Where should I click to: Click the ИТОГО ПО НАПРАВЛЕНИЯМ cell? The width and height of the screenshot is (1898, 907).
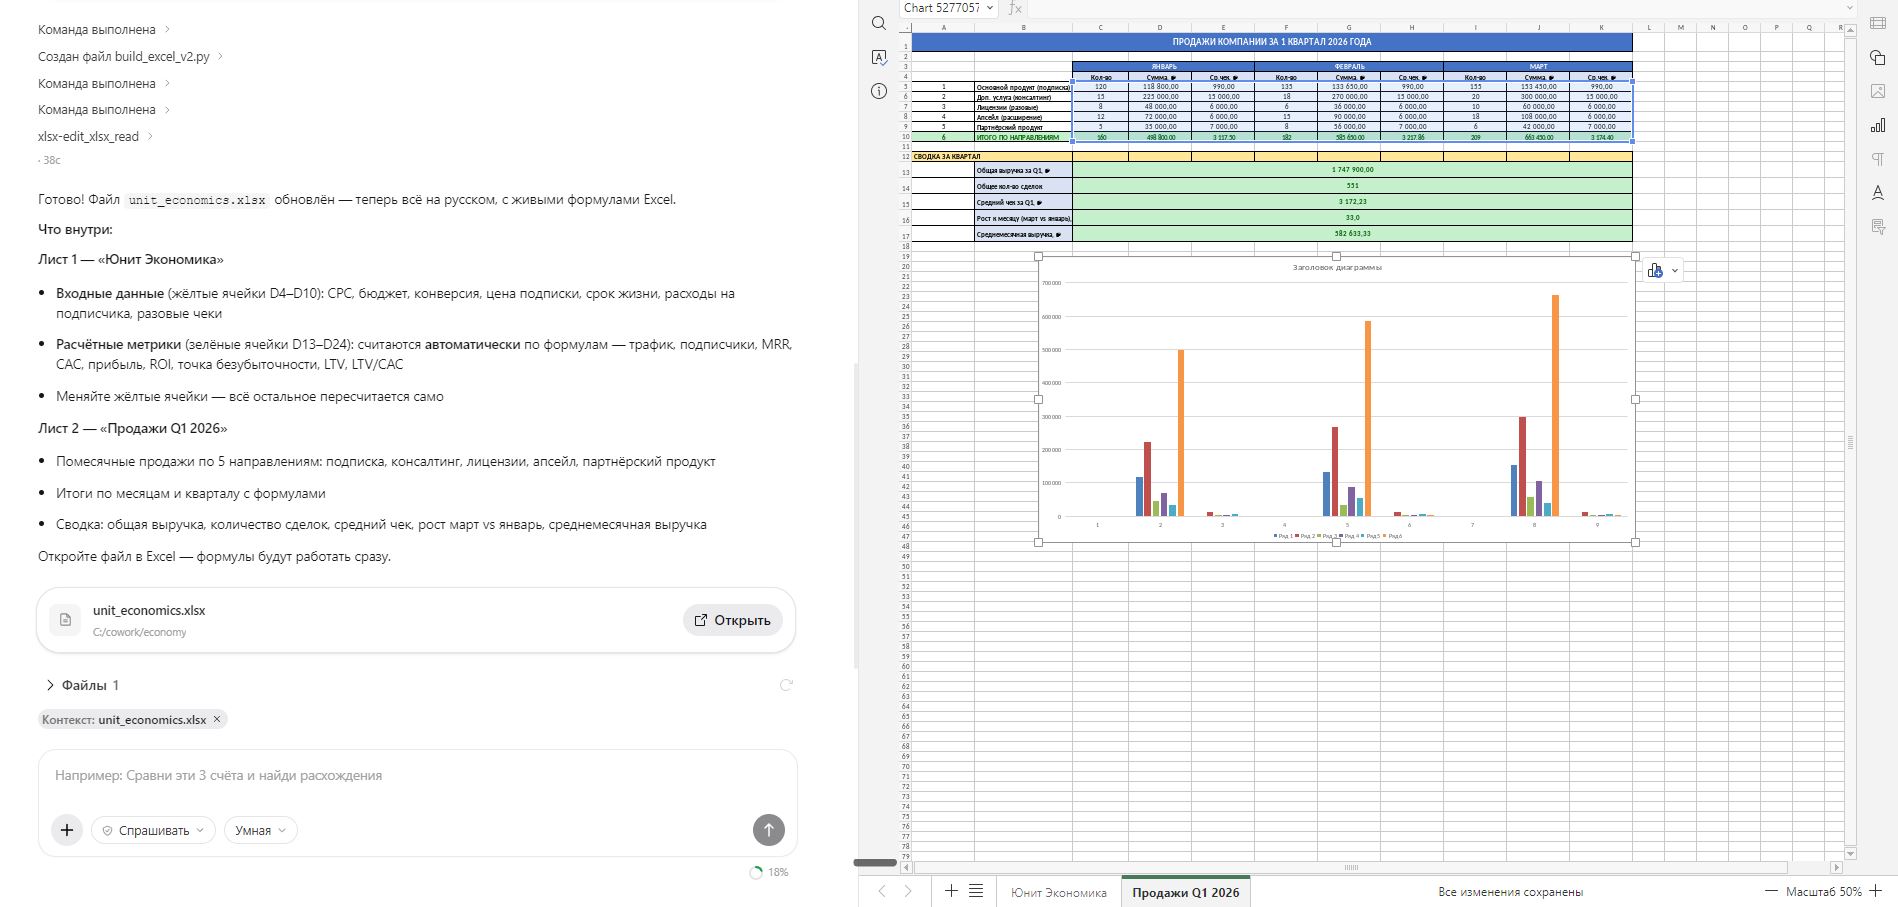1023,137
